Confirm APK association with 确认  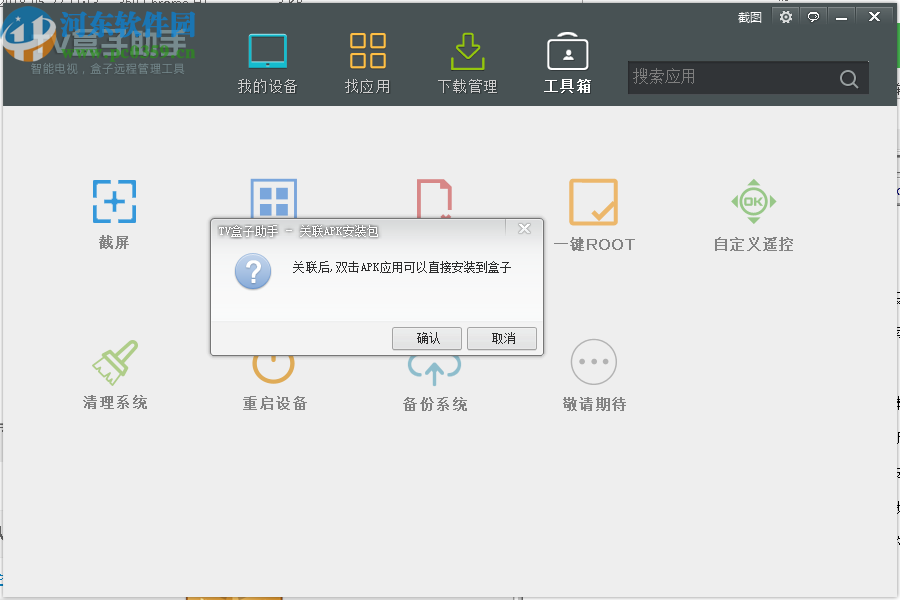427,338
